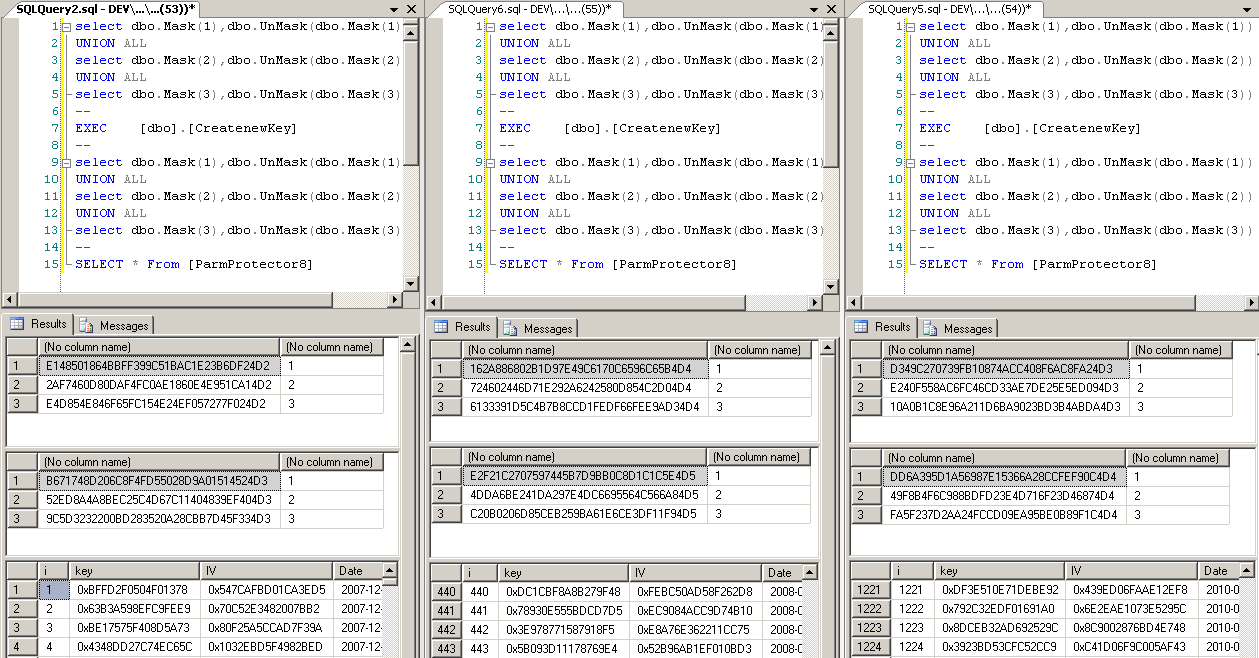The image size is (1259, 658).
Task: Select Results tab in SQLQuery5 window
Action: 883,327
